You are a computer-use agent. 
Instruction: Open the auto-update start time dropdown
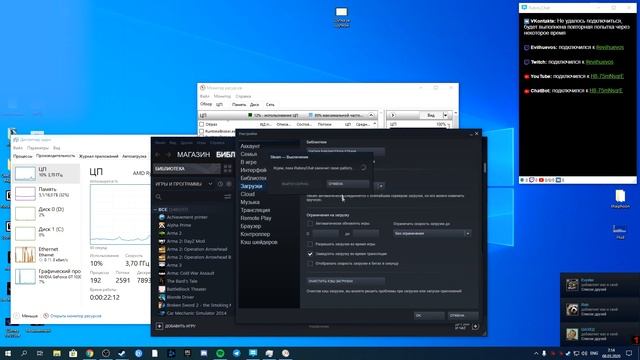pos(326,234)
